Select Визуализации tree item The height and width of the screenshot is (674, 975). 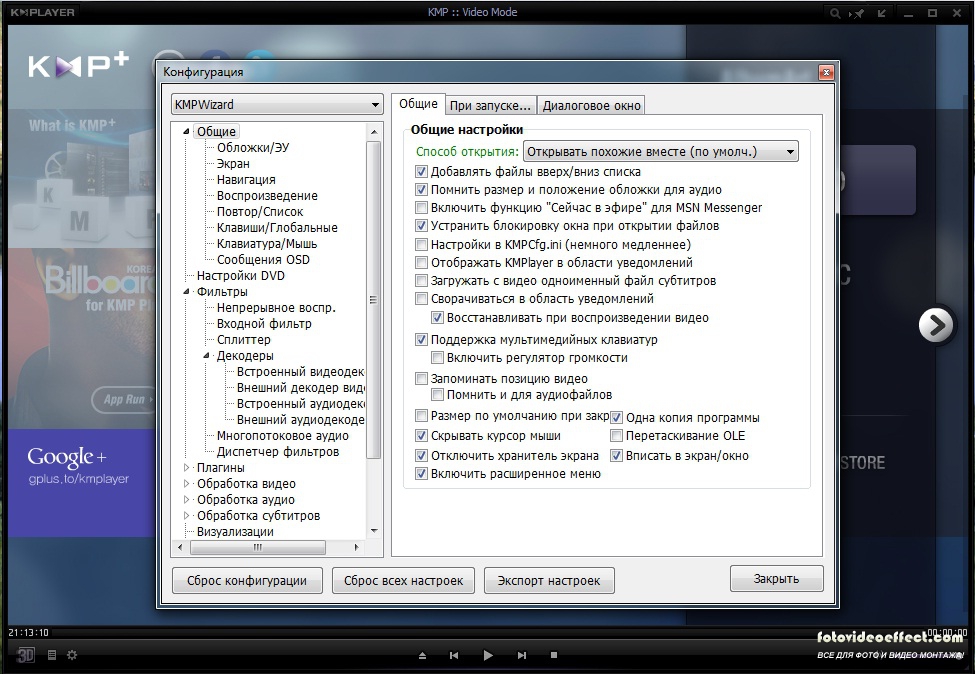coord(235,532)
